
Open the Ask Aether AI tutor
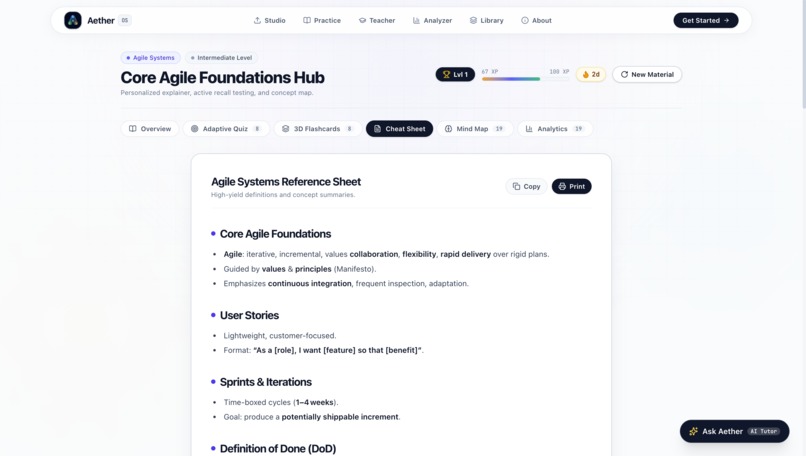click(x=734, y=431)
